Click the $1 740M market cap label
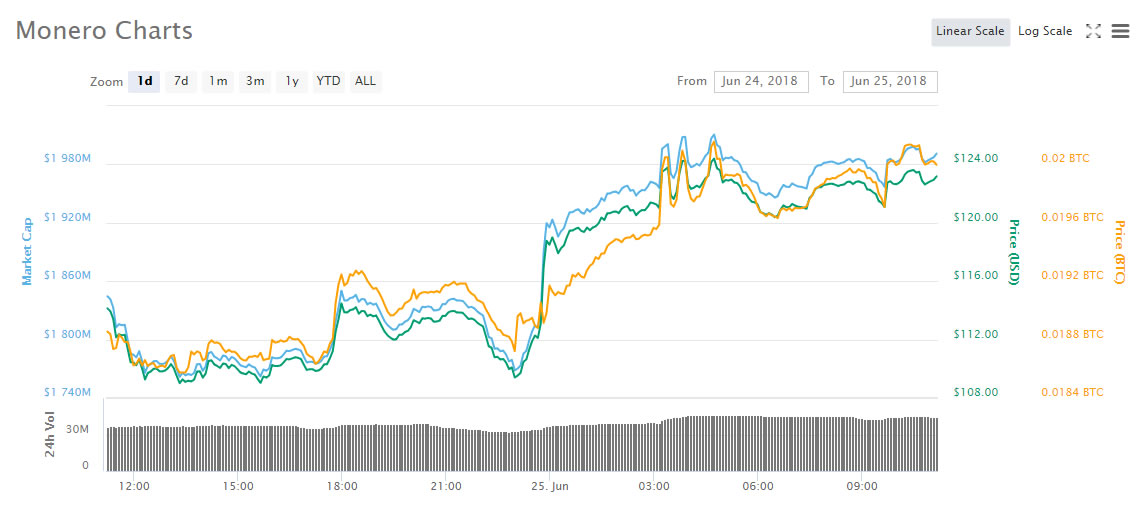 pos(67,393)
